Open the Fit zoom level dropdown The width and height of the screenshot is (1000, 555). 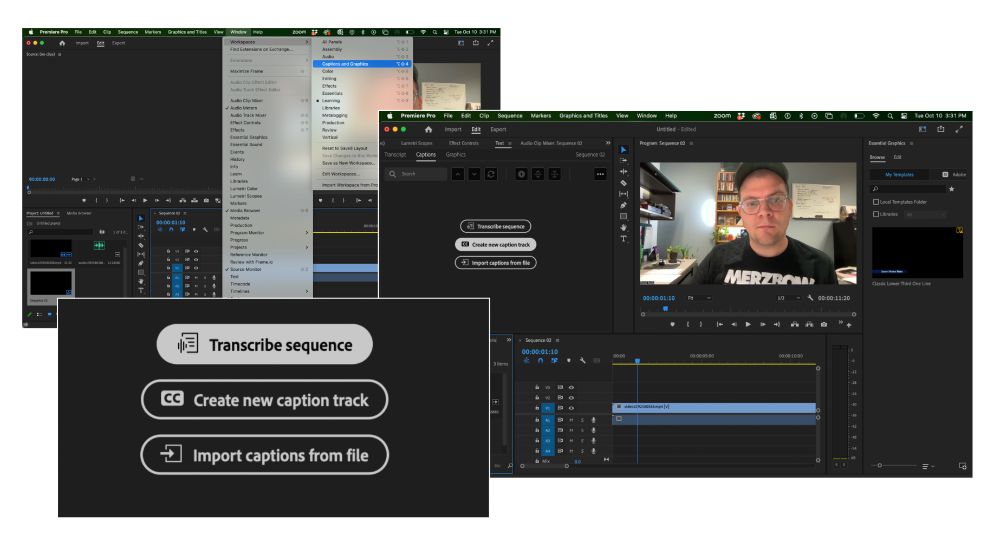pyautogui.click(x=698, y=298)
